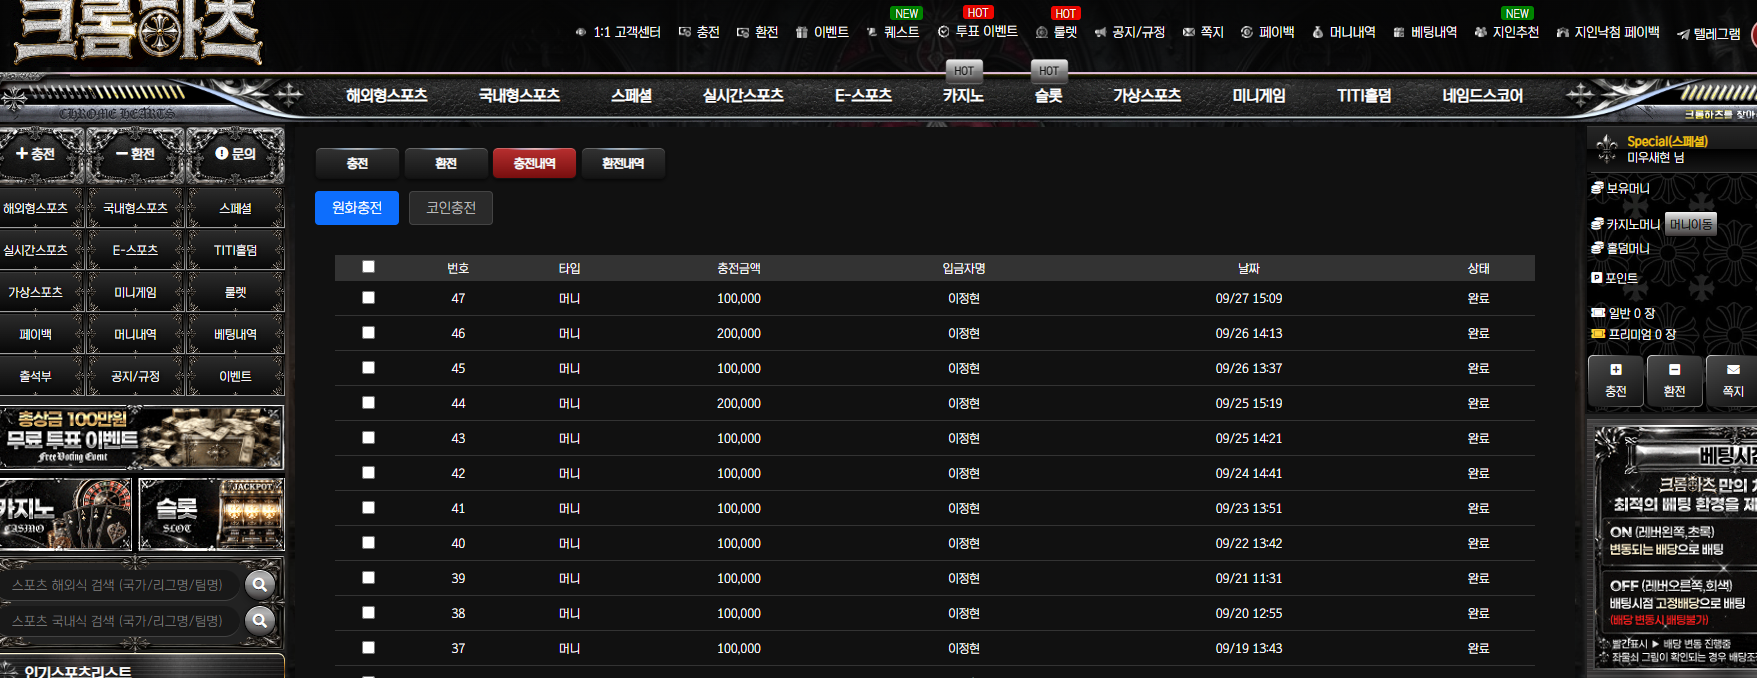Open 머니내역 with money bag icon

(x=1344, y=32)
